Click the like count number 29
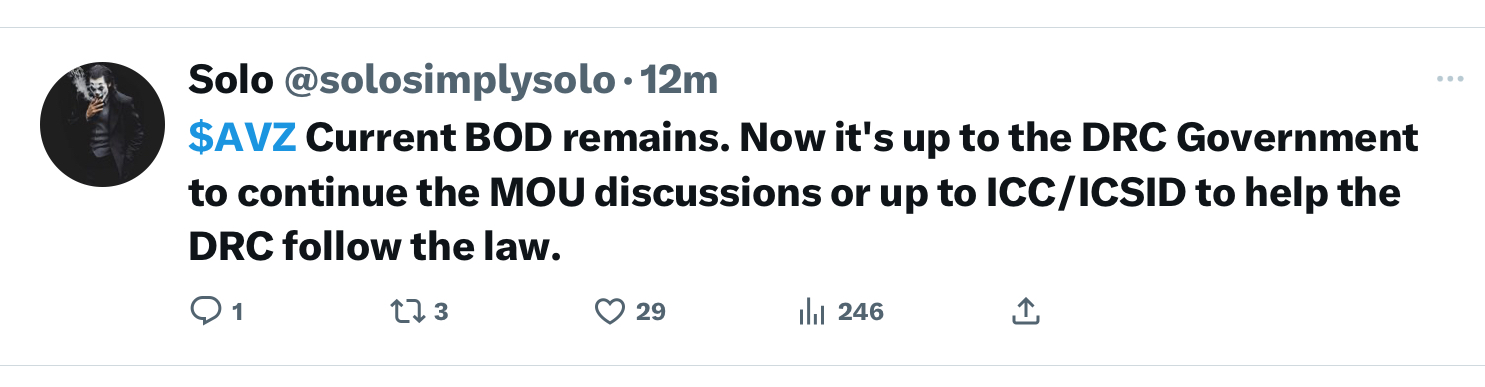Image resolution: width=1485 pixels, height=387 pixels. click(651, 313)
